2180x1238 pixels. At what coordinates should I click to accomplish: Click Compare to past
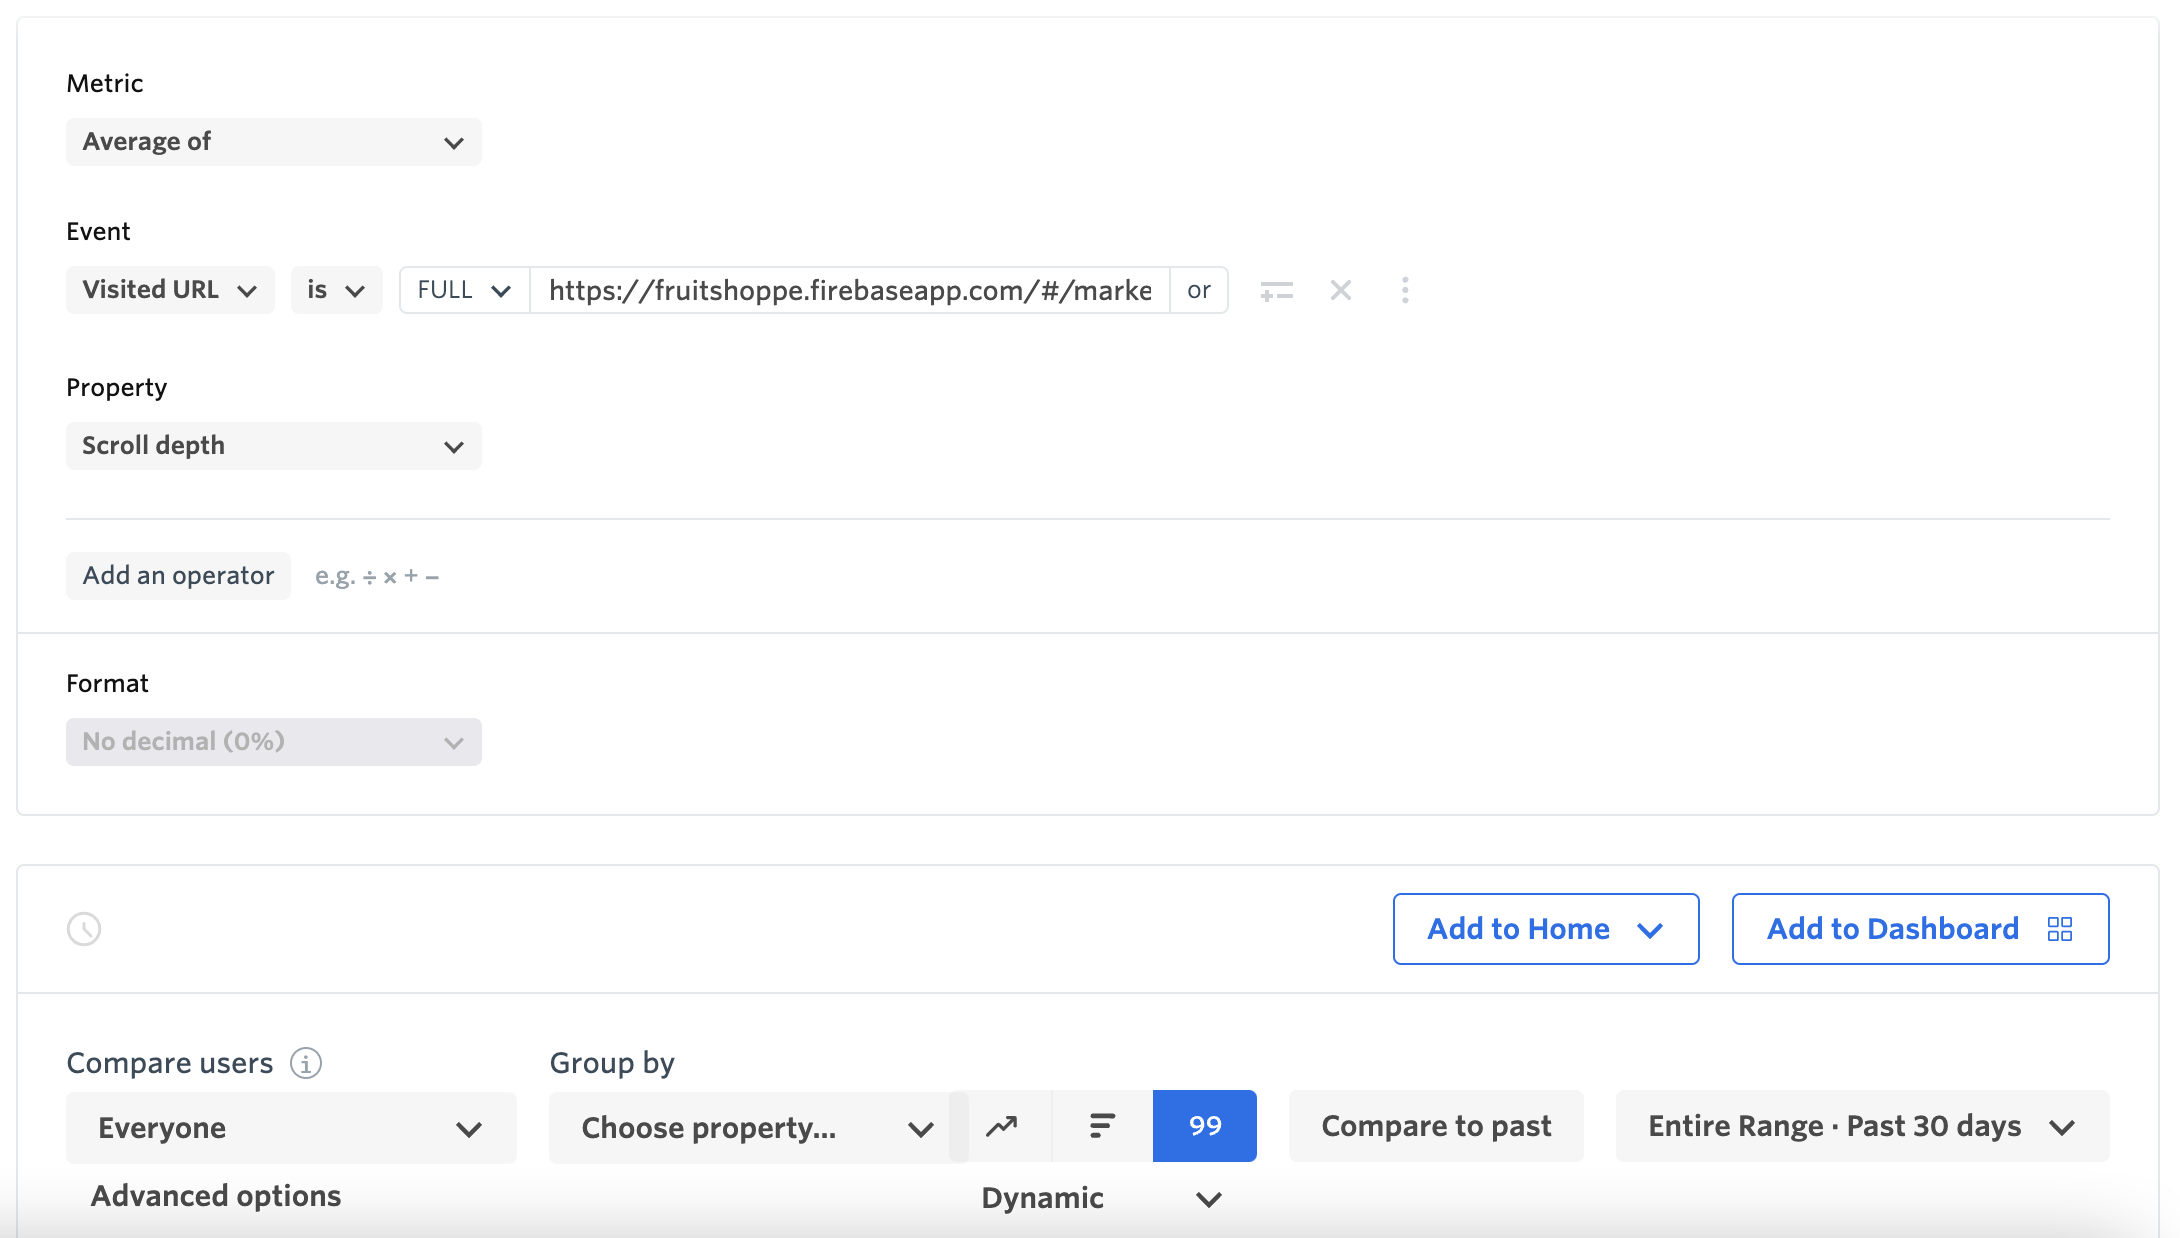[x=1436, y=1126]
